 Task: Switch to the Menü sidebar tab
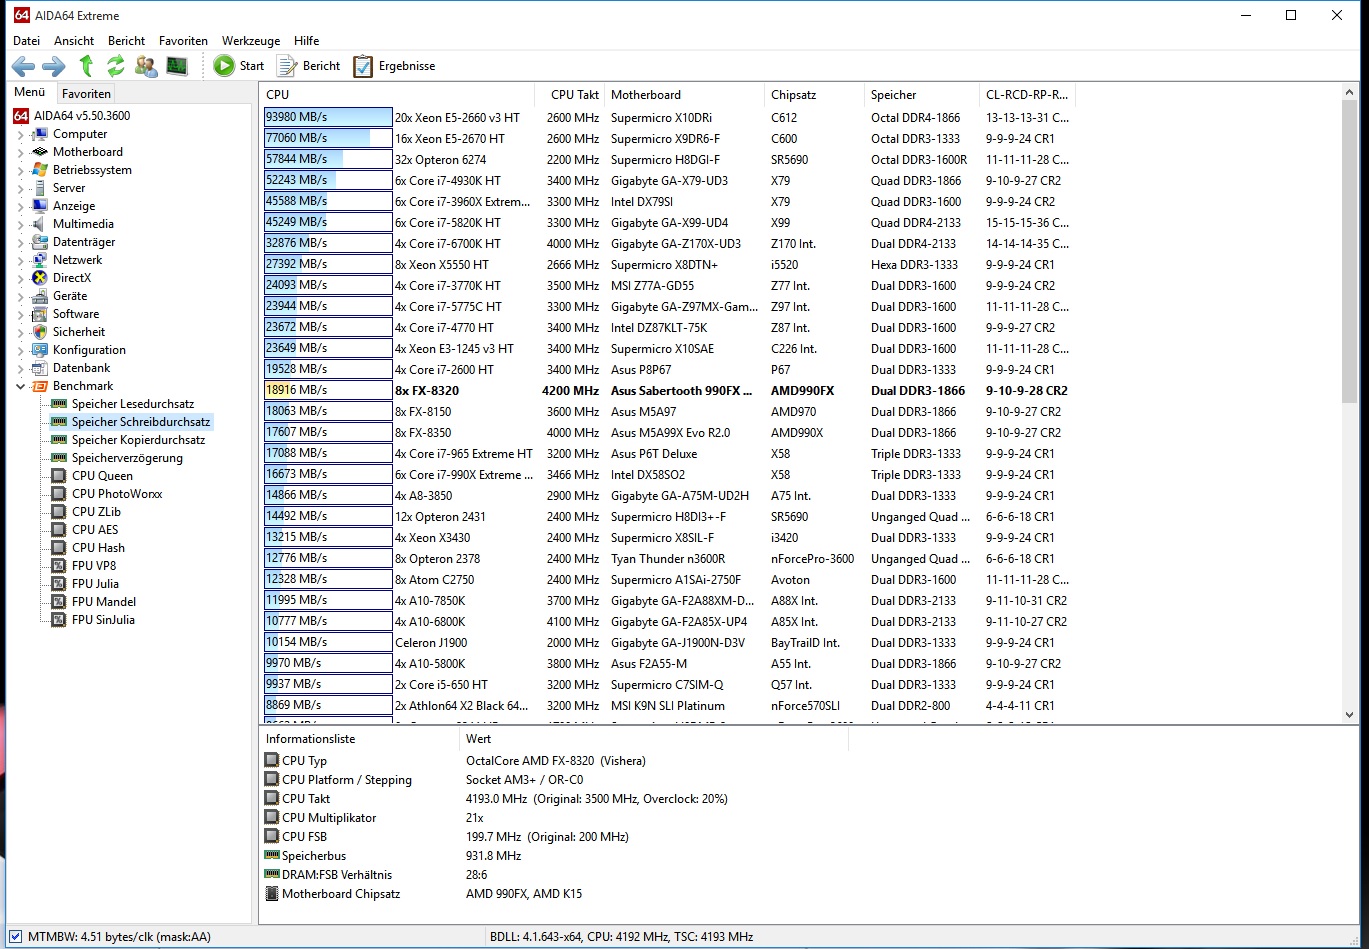30,93
